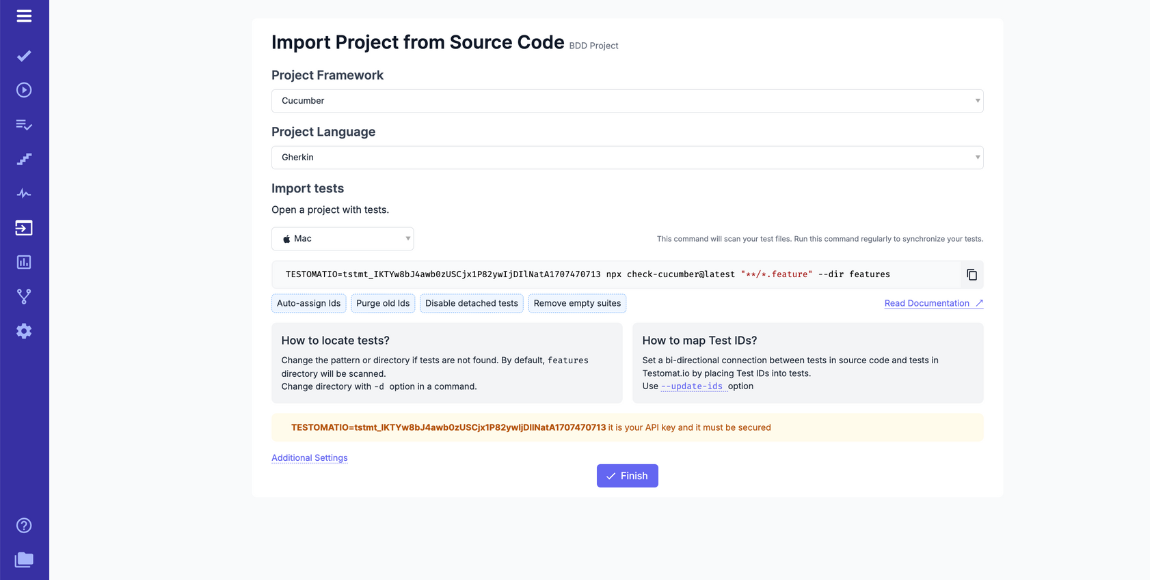This screenshot has height=580, width=1150.
Task: Click the Help question mark icon
Action: (x=24, y=524)
